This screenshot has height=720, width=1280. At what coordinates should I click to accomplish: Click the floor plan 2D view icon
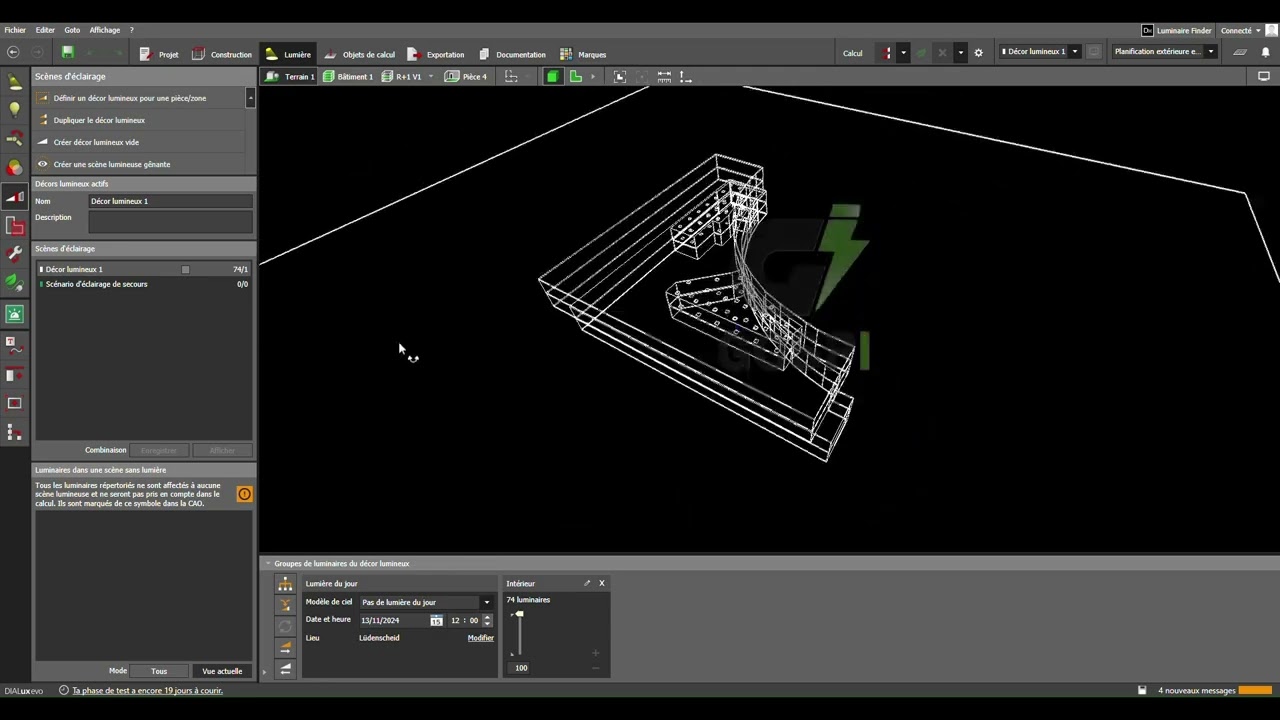coord(575,76)
